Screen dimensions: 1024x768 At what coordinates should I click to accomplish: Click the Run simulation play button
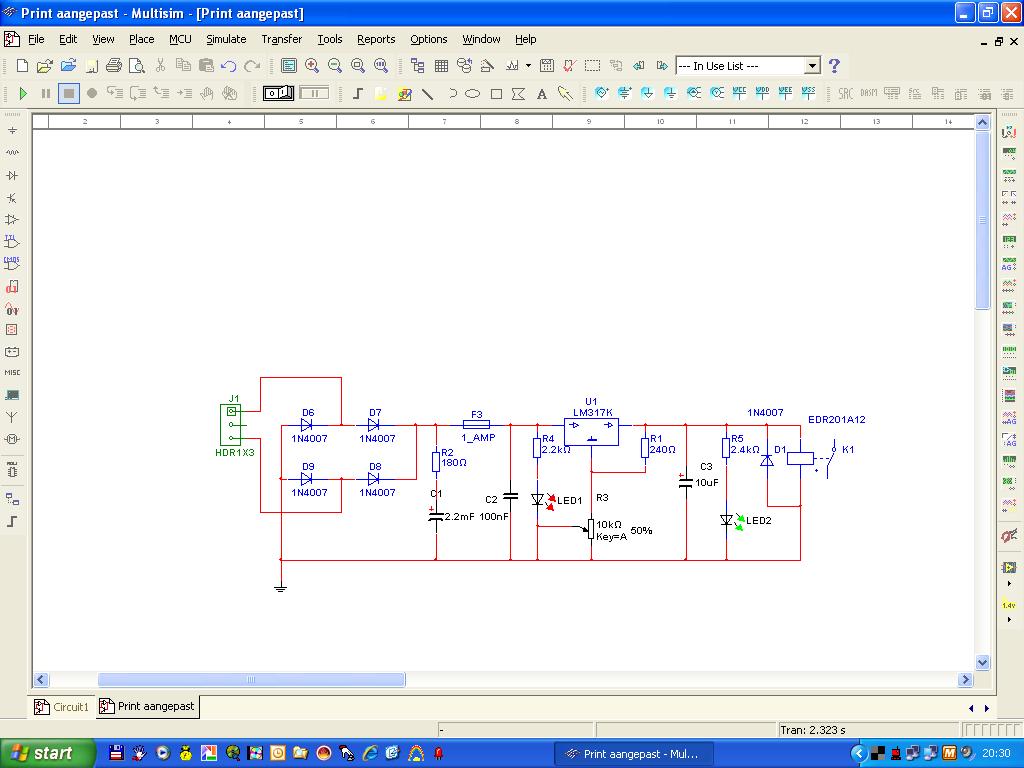pyautogui.click(x=23, y=93)
